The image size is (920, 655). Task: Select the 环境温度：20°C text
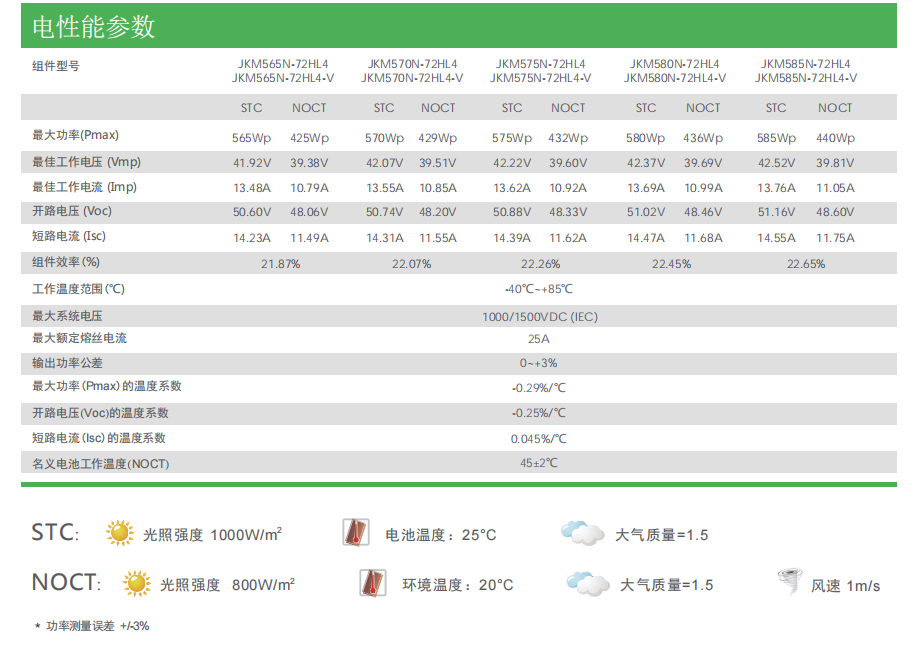[458, 585]
